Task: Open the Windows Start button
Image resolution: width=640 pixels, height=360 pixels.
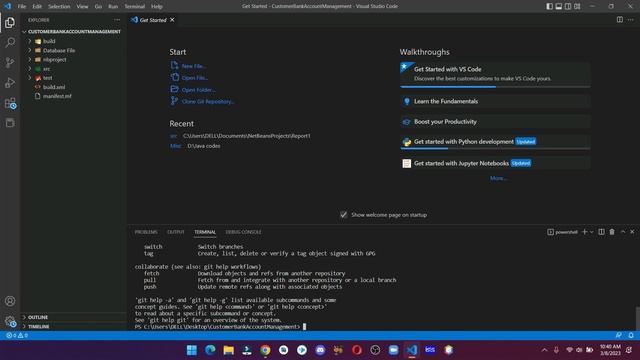Action: [x=191, y=350]
